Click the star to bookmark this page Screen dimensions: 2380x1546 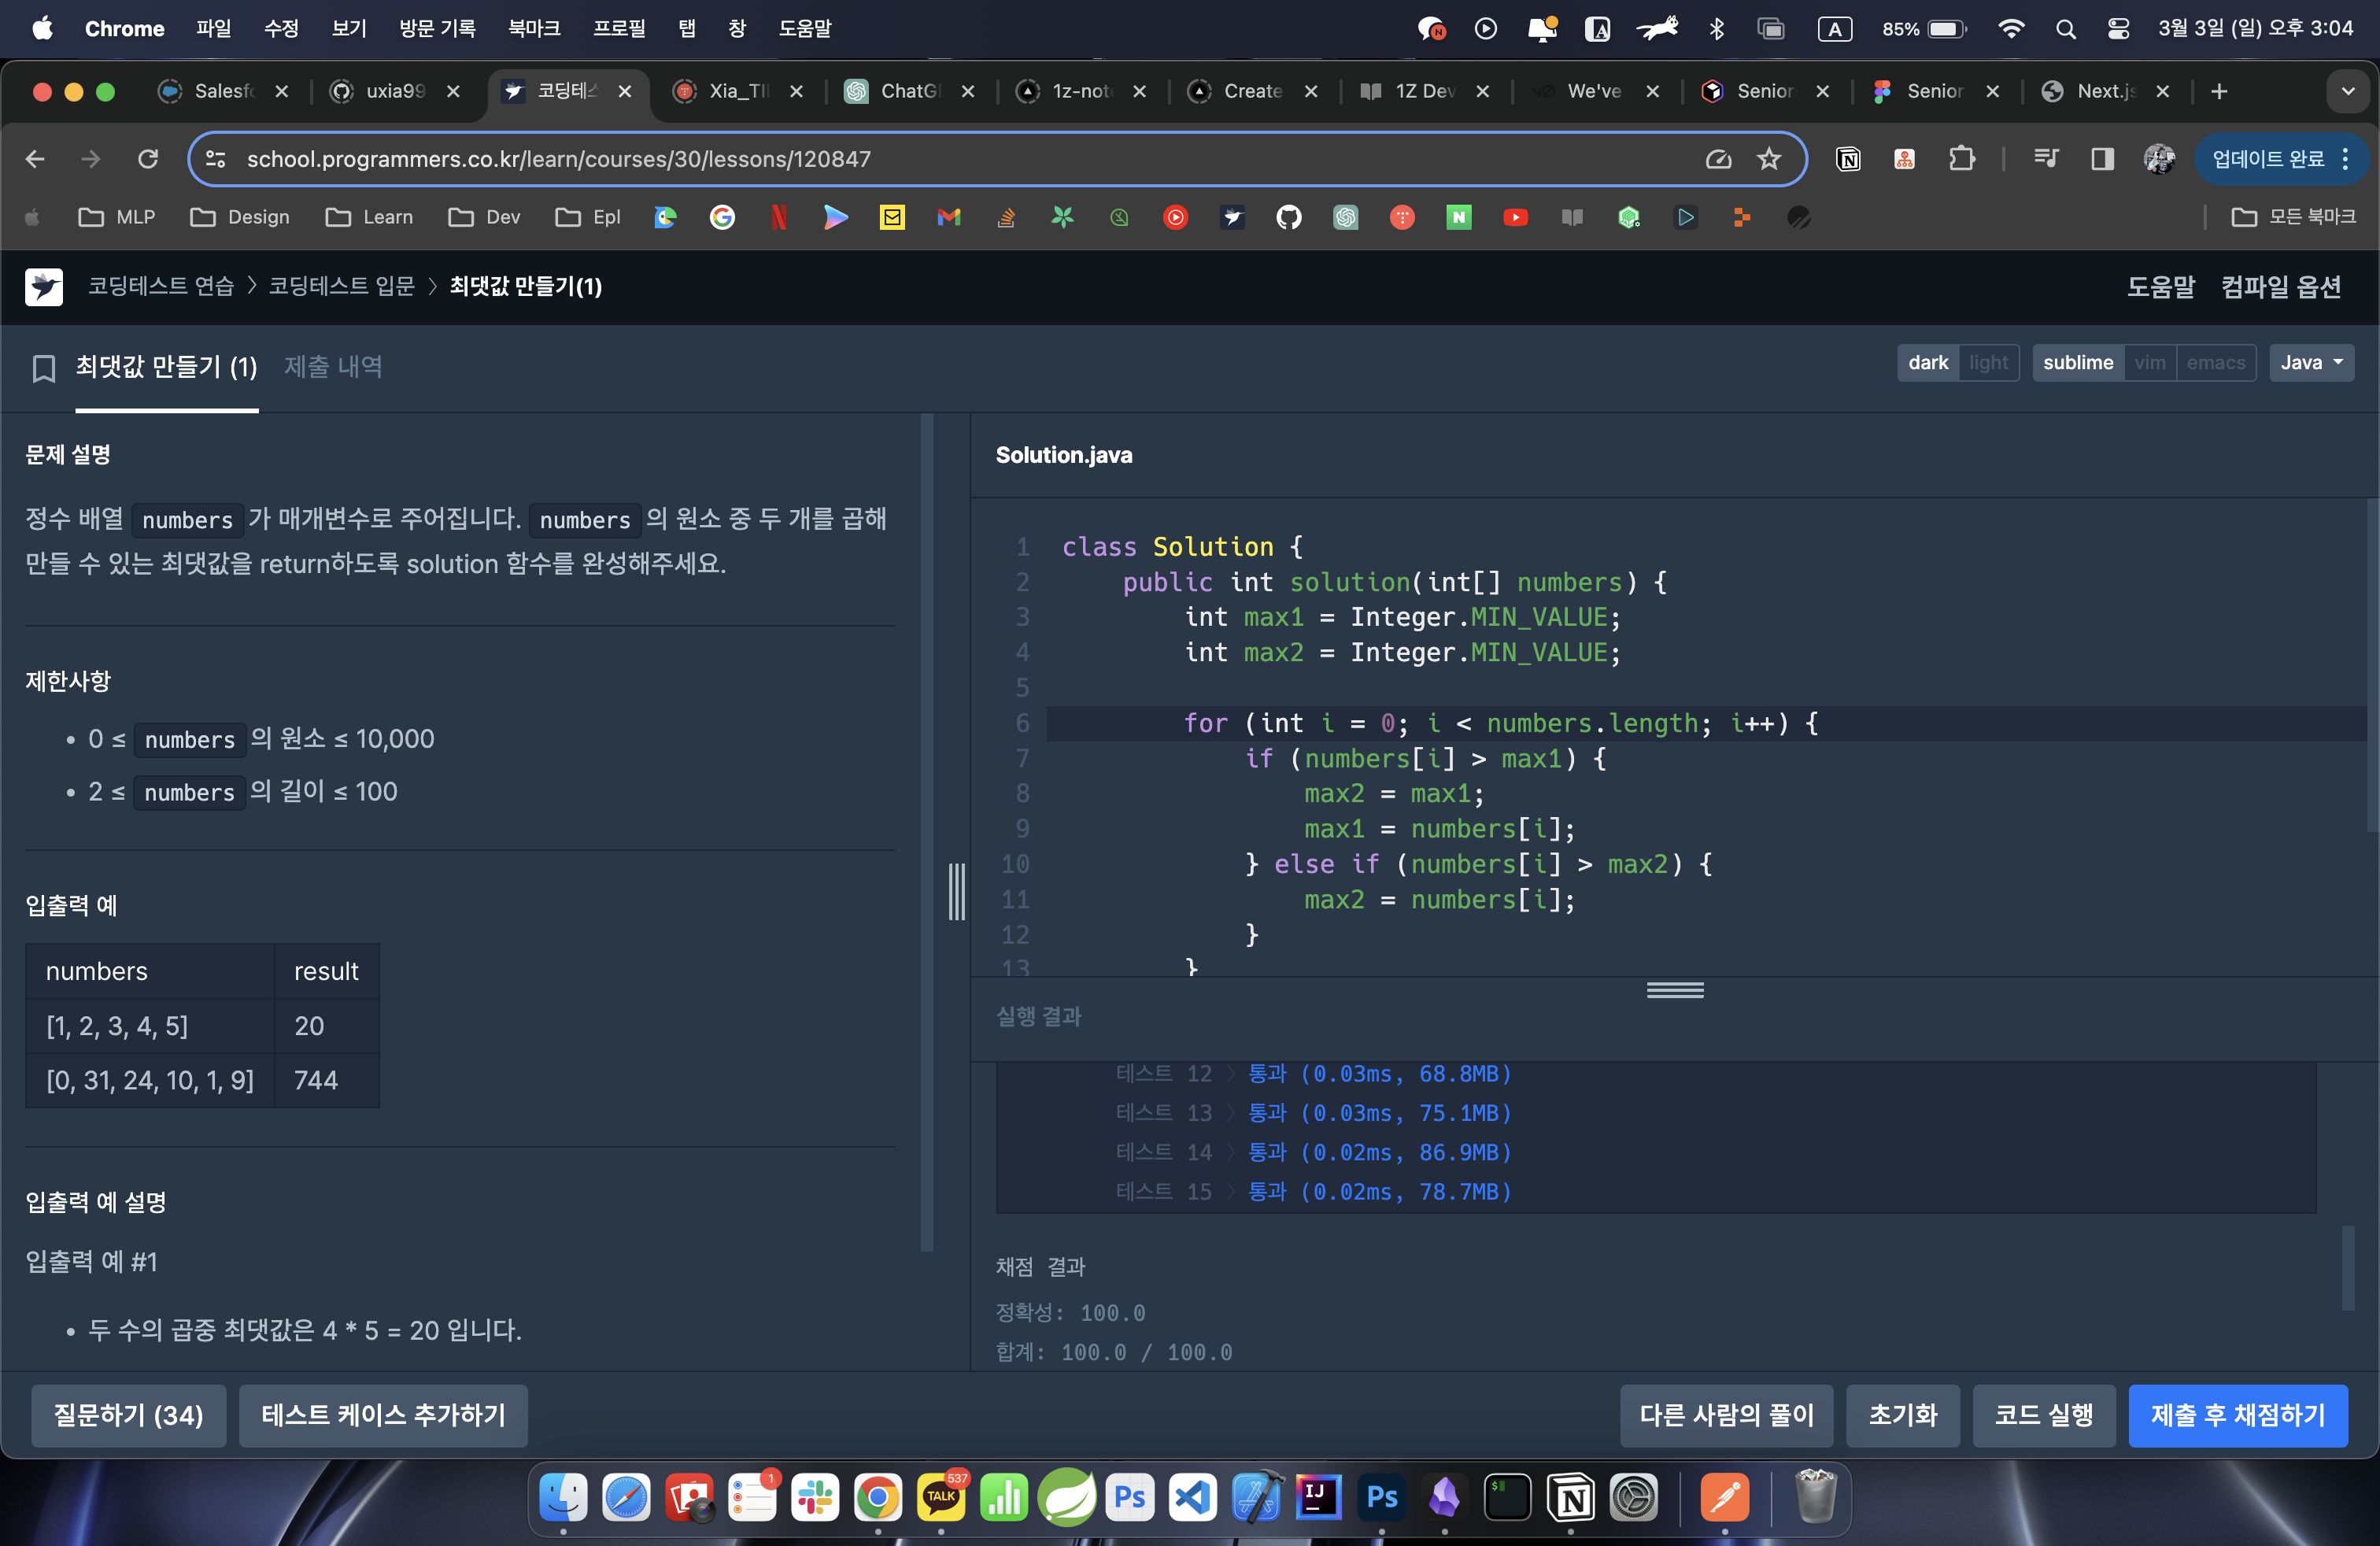(1768, 159)
